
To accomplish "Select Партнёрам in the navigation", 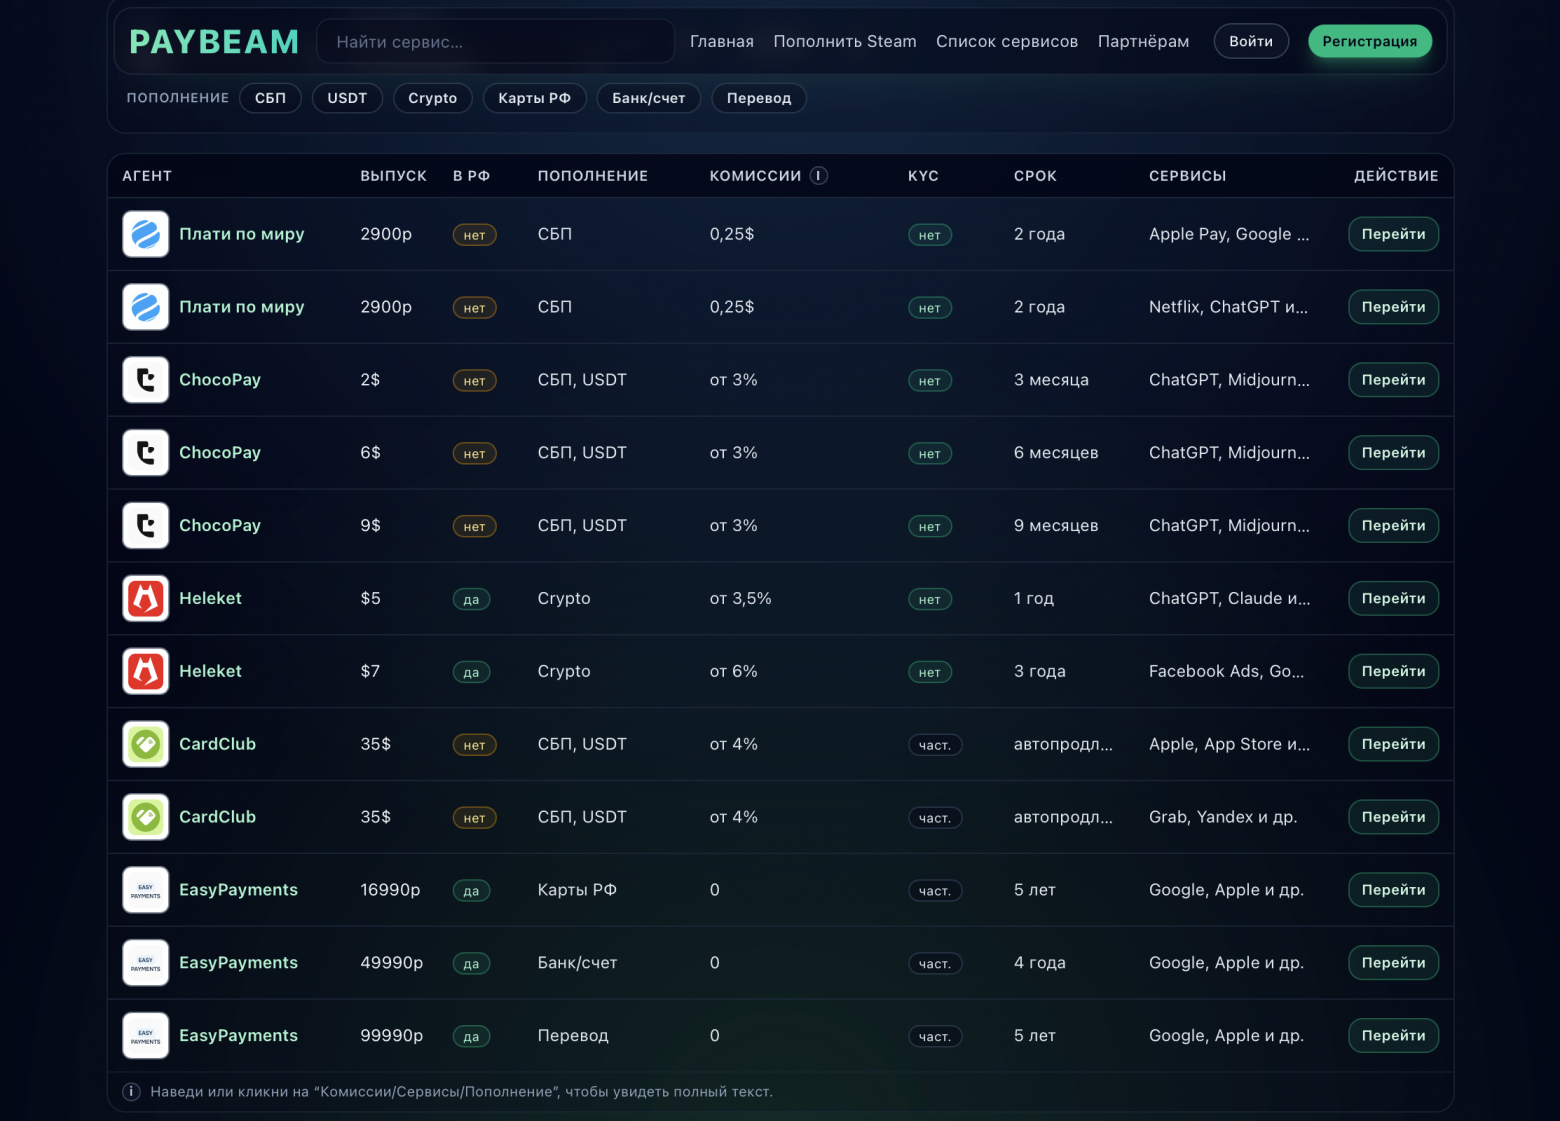I will 1143,41.
